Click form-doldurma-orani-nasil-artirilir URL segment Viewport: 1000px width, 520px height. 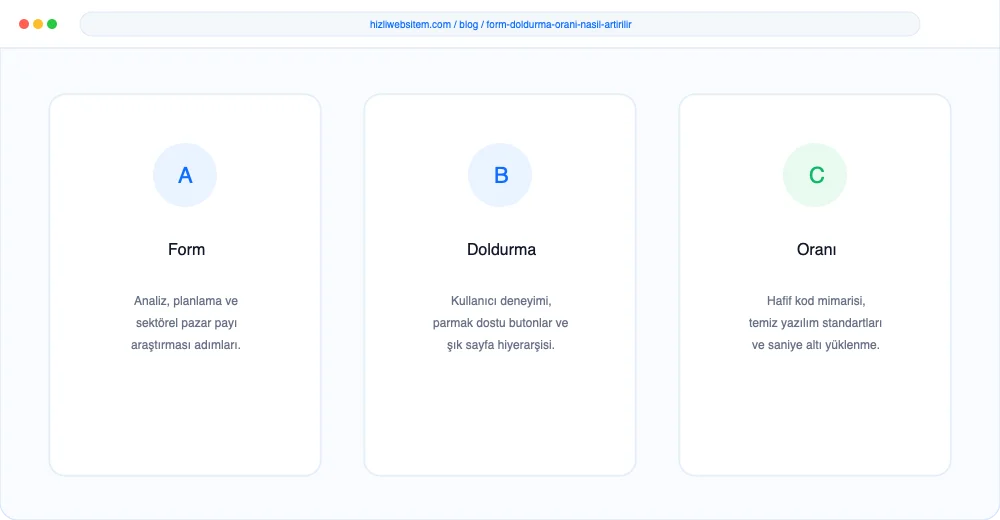tap(559, 24)
